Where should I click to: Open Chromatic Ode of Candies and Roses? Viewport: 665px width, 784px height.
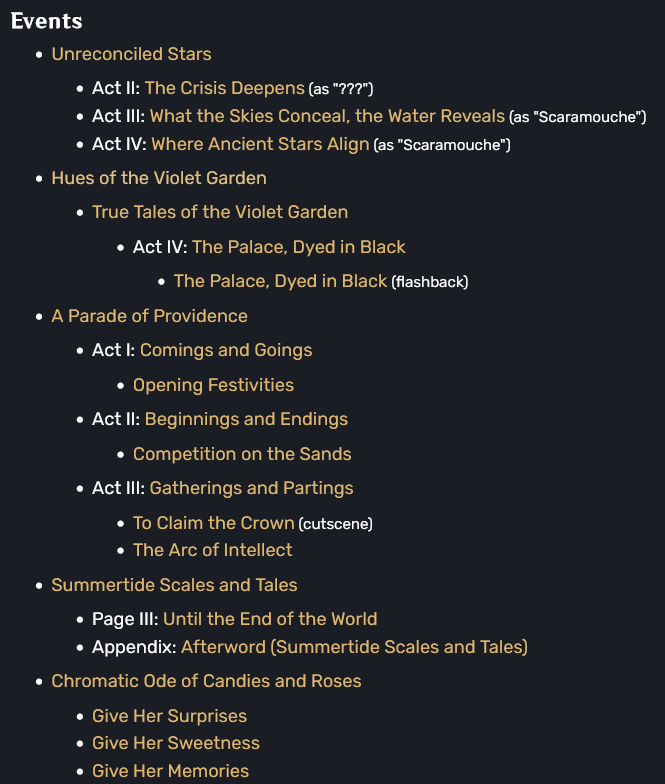[x=206, y=681]
